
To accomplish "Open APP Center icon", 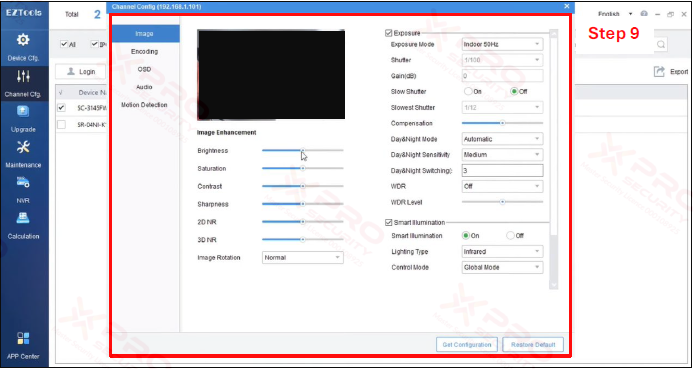I will tap(23, 339).
